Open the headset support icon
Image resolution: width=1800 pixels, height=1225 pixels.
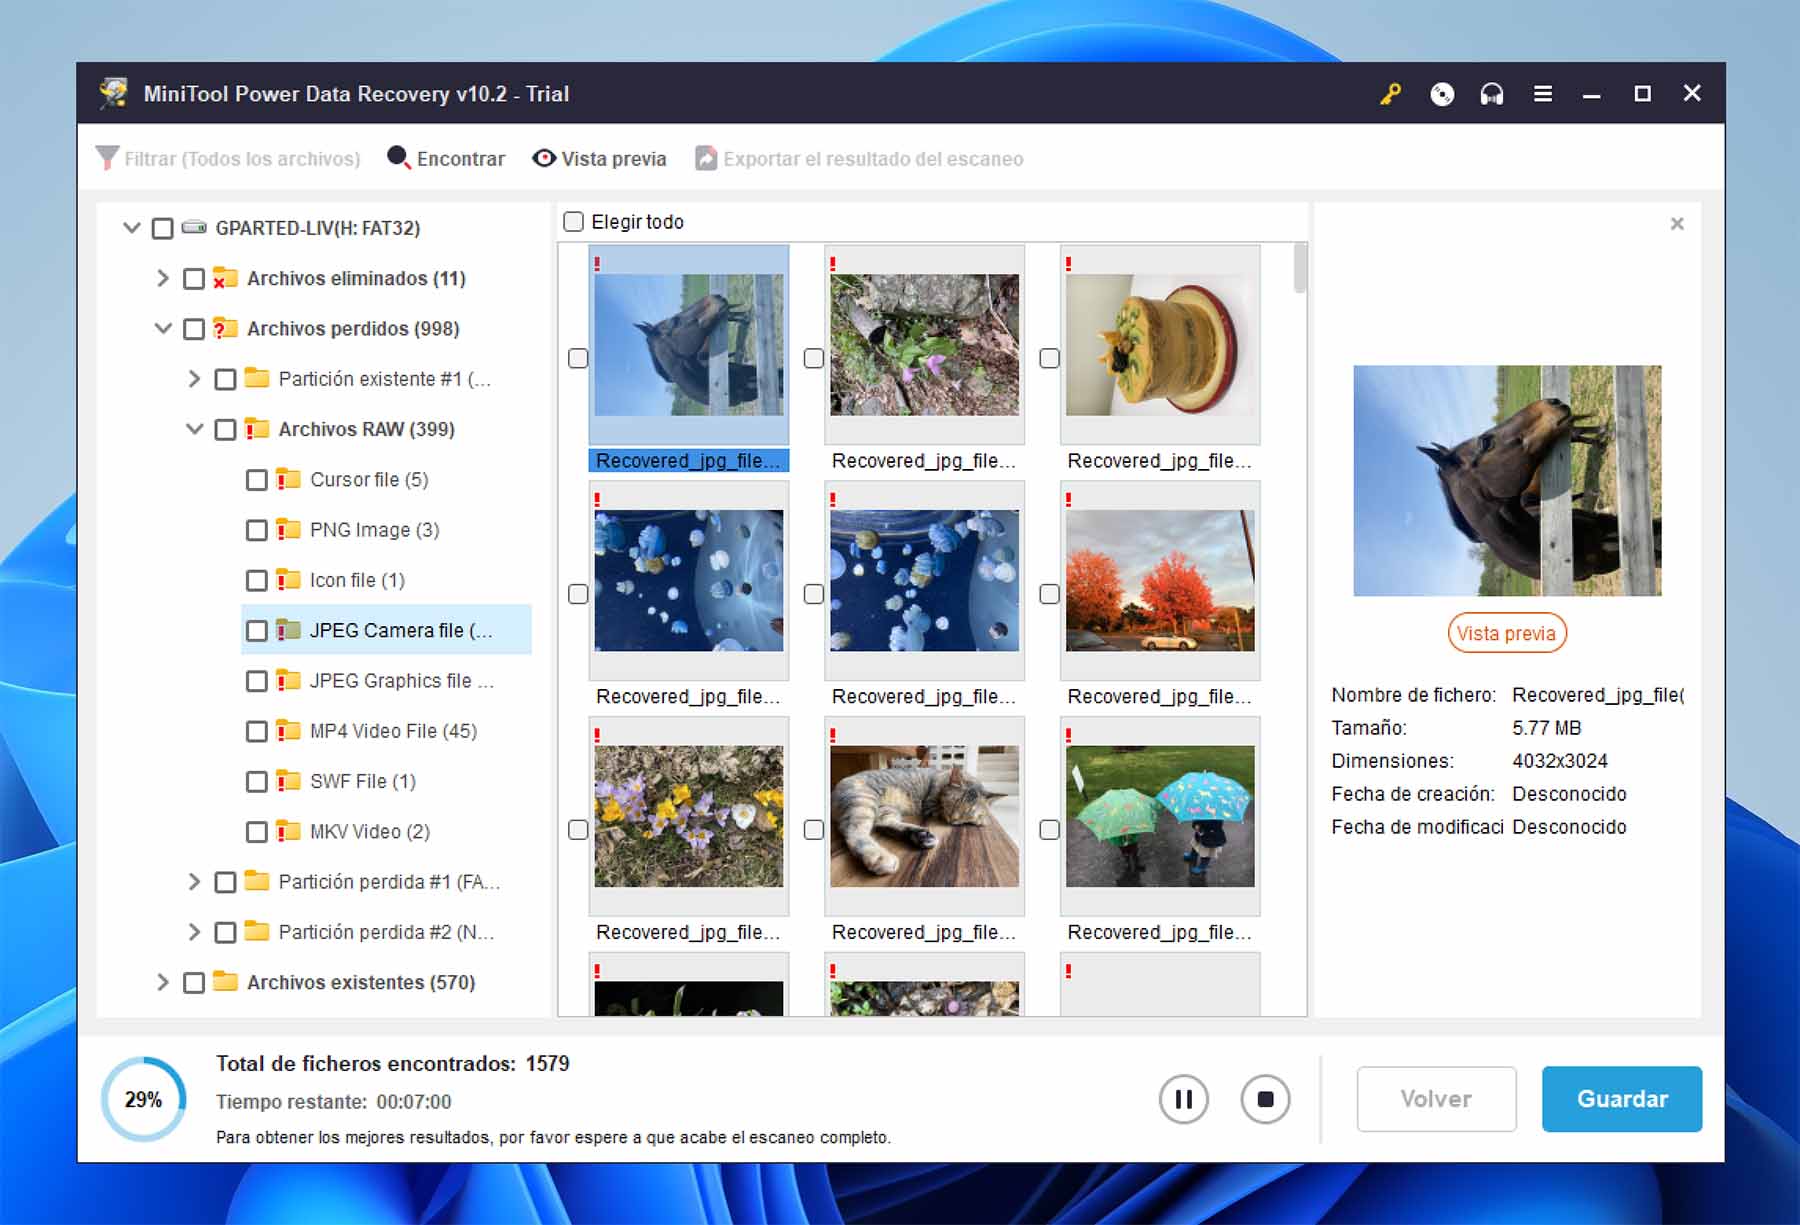coord(1492,93)
